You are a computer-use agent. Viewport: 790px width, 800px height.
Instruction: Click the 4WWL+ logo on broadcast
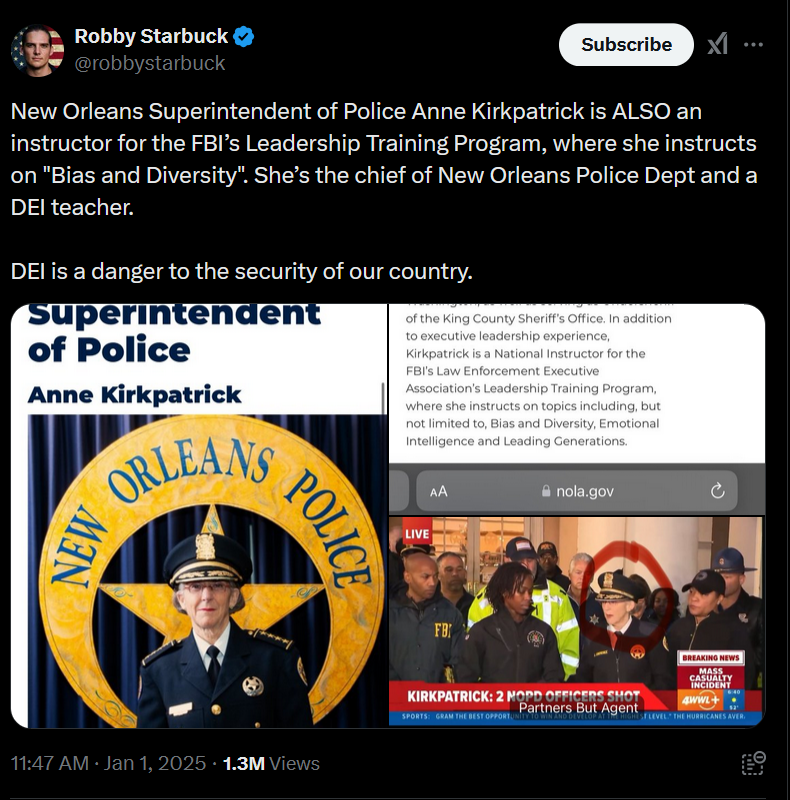click(x=701, y=701)
